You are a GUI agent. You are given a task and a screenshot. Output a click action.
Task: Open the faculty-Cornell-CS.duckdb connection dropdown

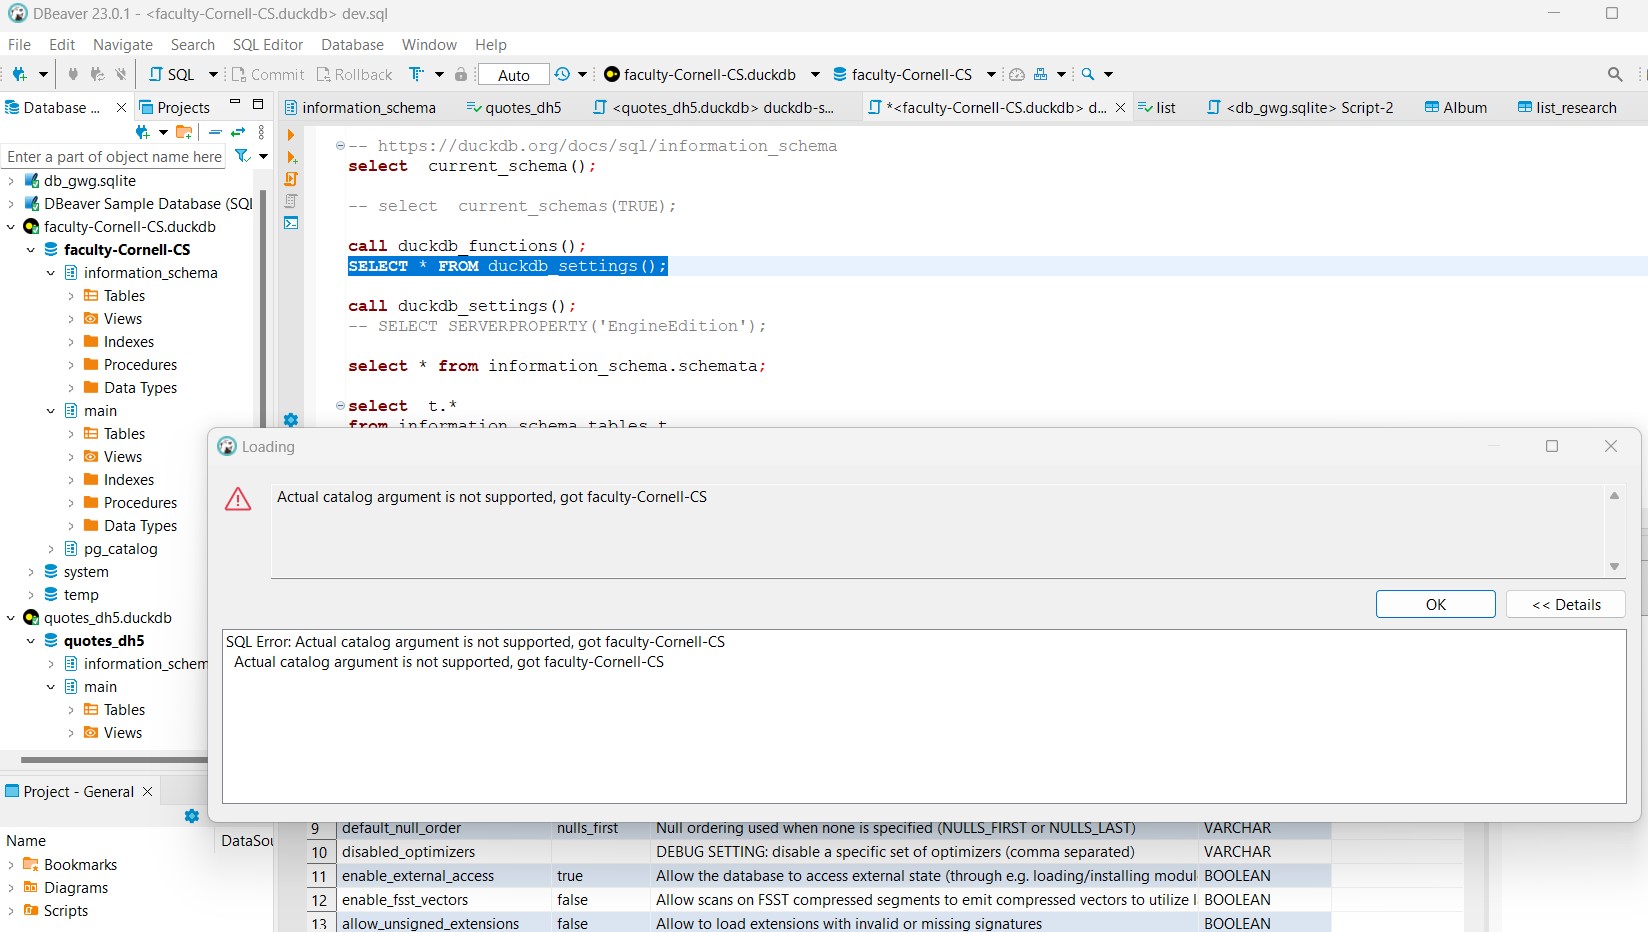click(815, 74)
